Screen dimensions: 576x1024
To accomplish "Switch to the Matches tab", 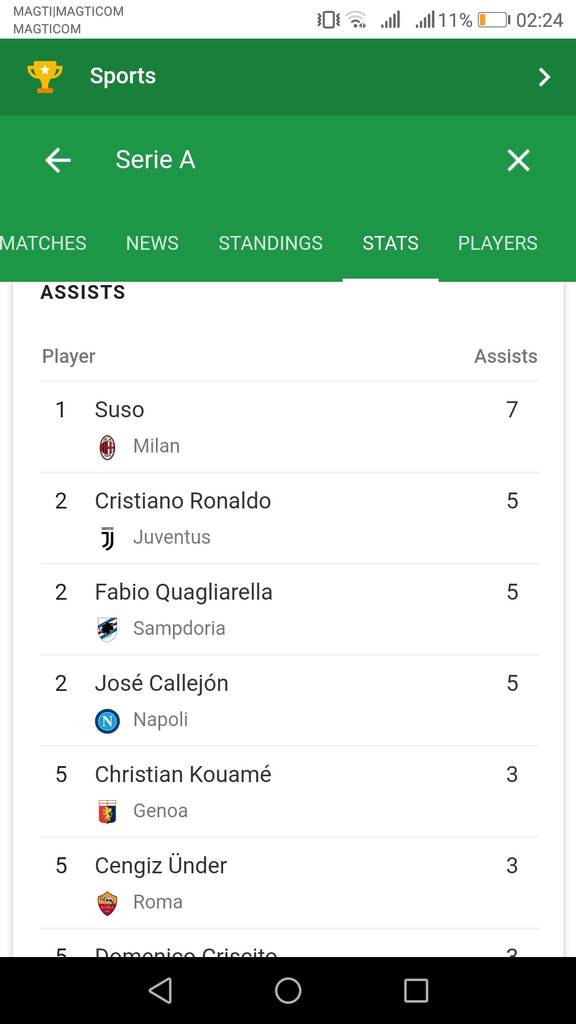I will (x=43, y=243).
